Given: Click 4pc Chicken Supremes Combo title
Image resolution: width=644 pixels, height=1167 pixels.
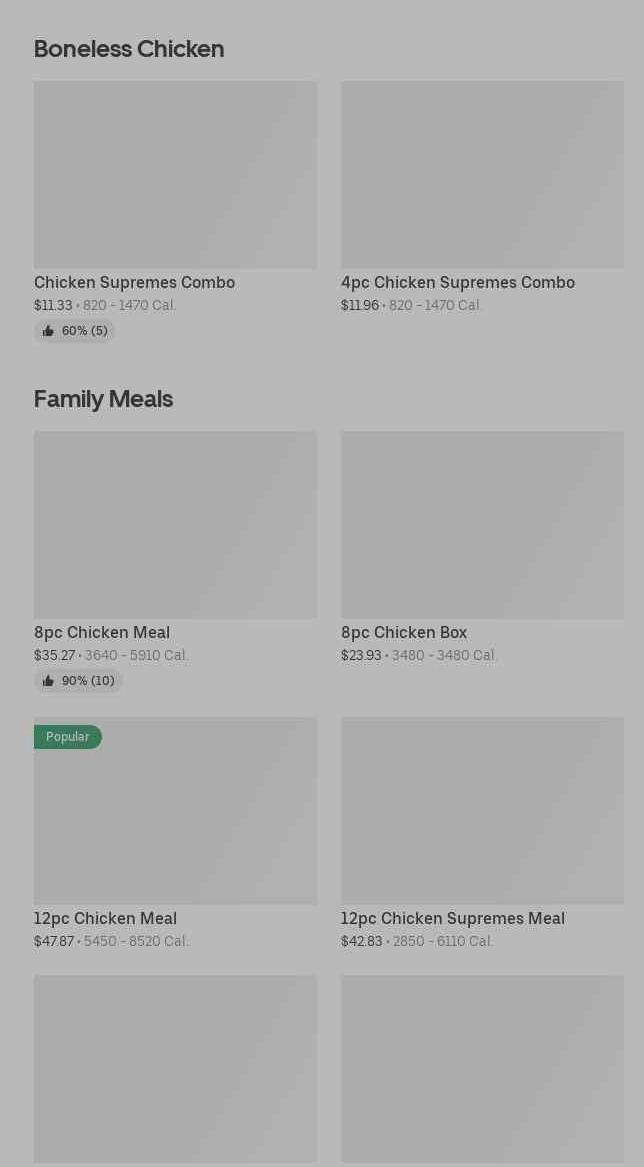Looking at the screenshot, I should 458,283.
